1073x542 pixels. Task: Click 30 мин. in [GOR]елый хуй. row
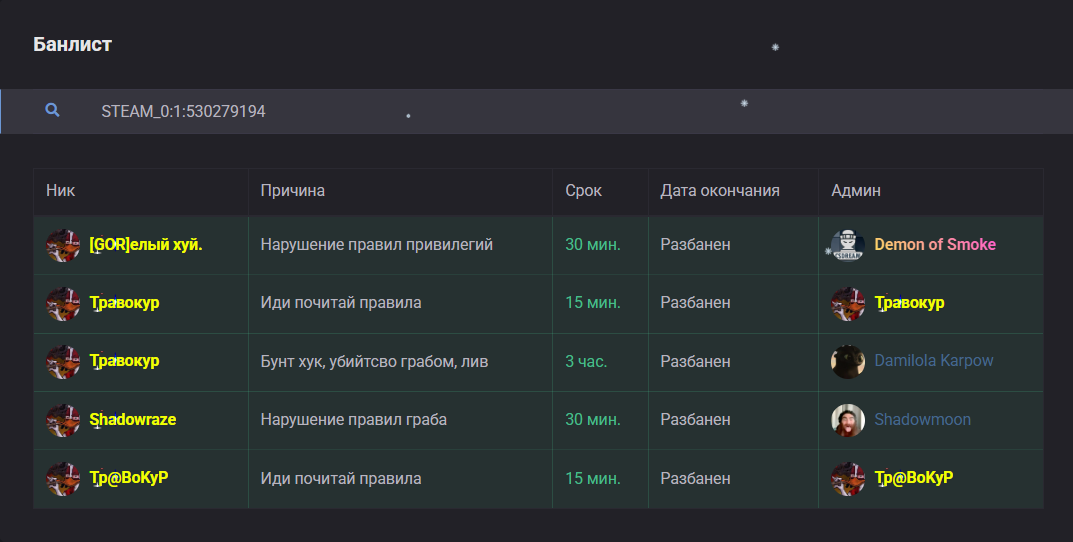[593, 244]
